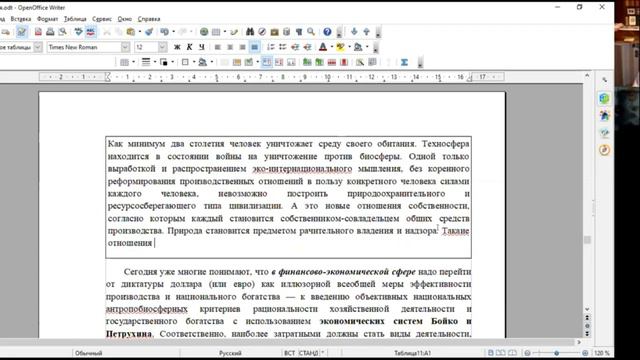Open the Таблица menu

[75, 19]
